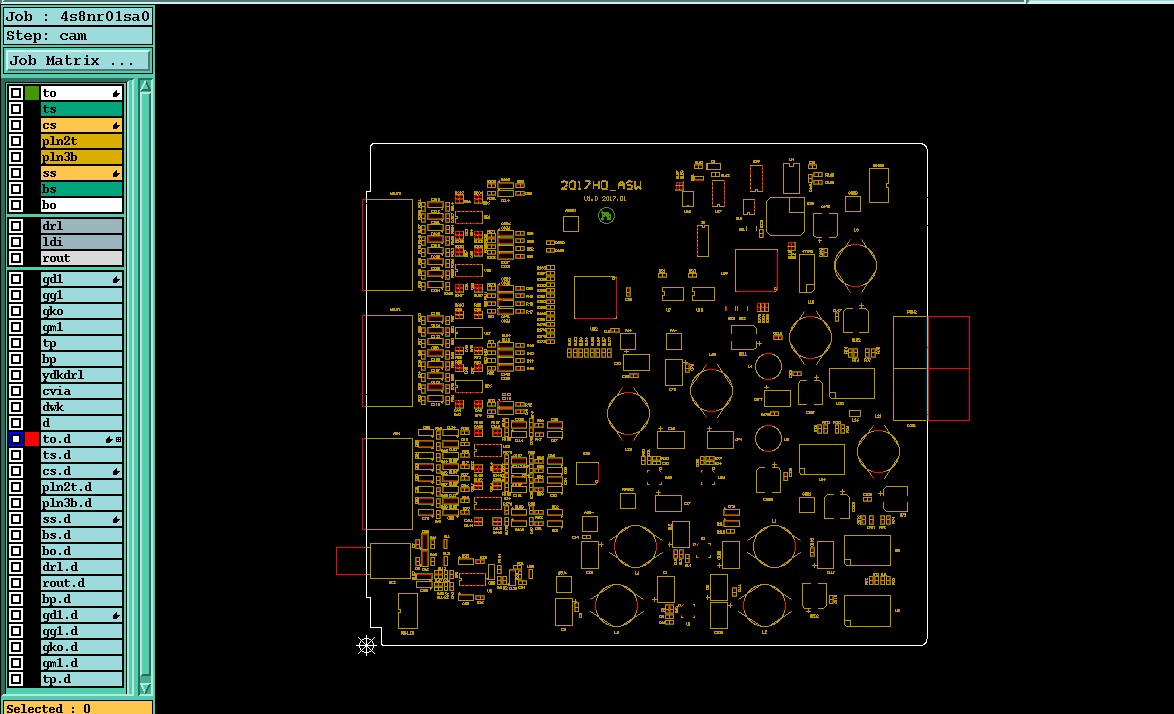Click the layer list scroll-down arrow
The image size is (1174, 714).
pyautogui.click(x=145, y=689)
